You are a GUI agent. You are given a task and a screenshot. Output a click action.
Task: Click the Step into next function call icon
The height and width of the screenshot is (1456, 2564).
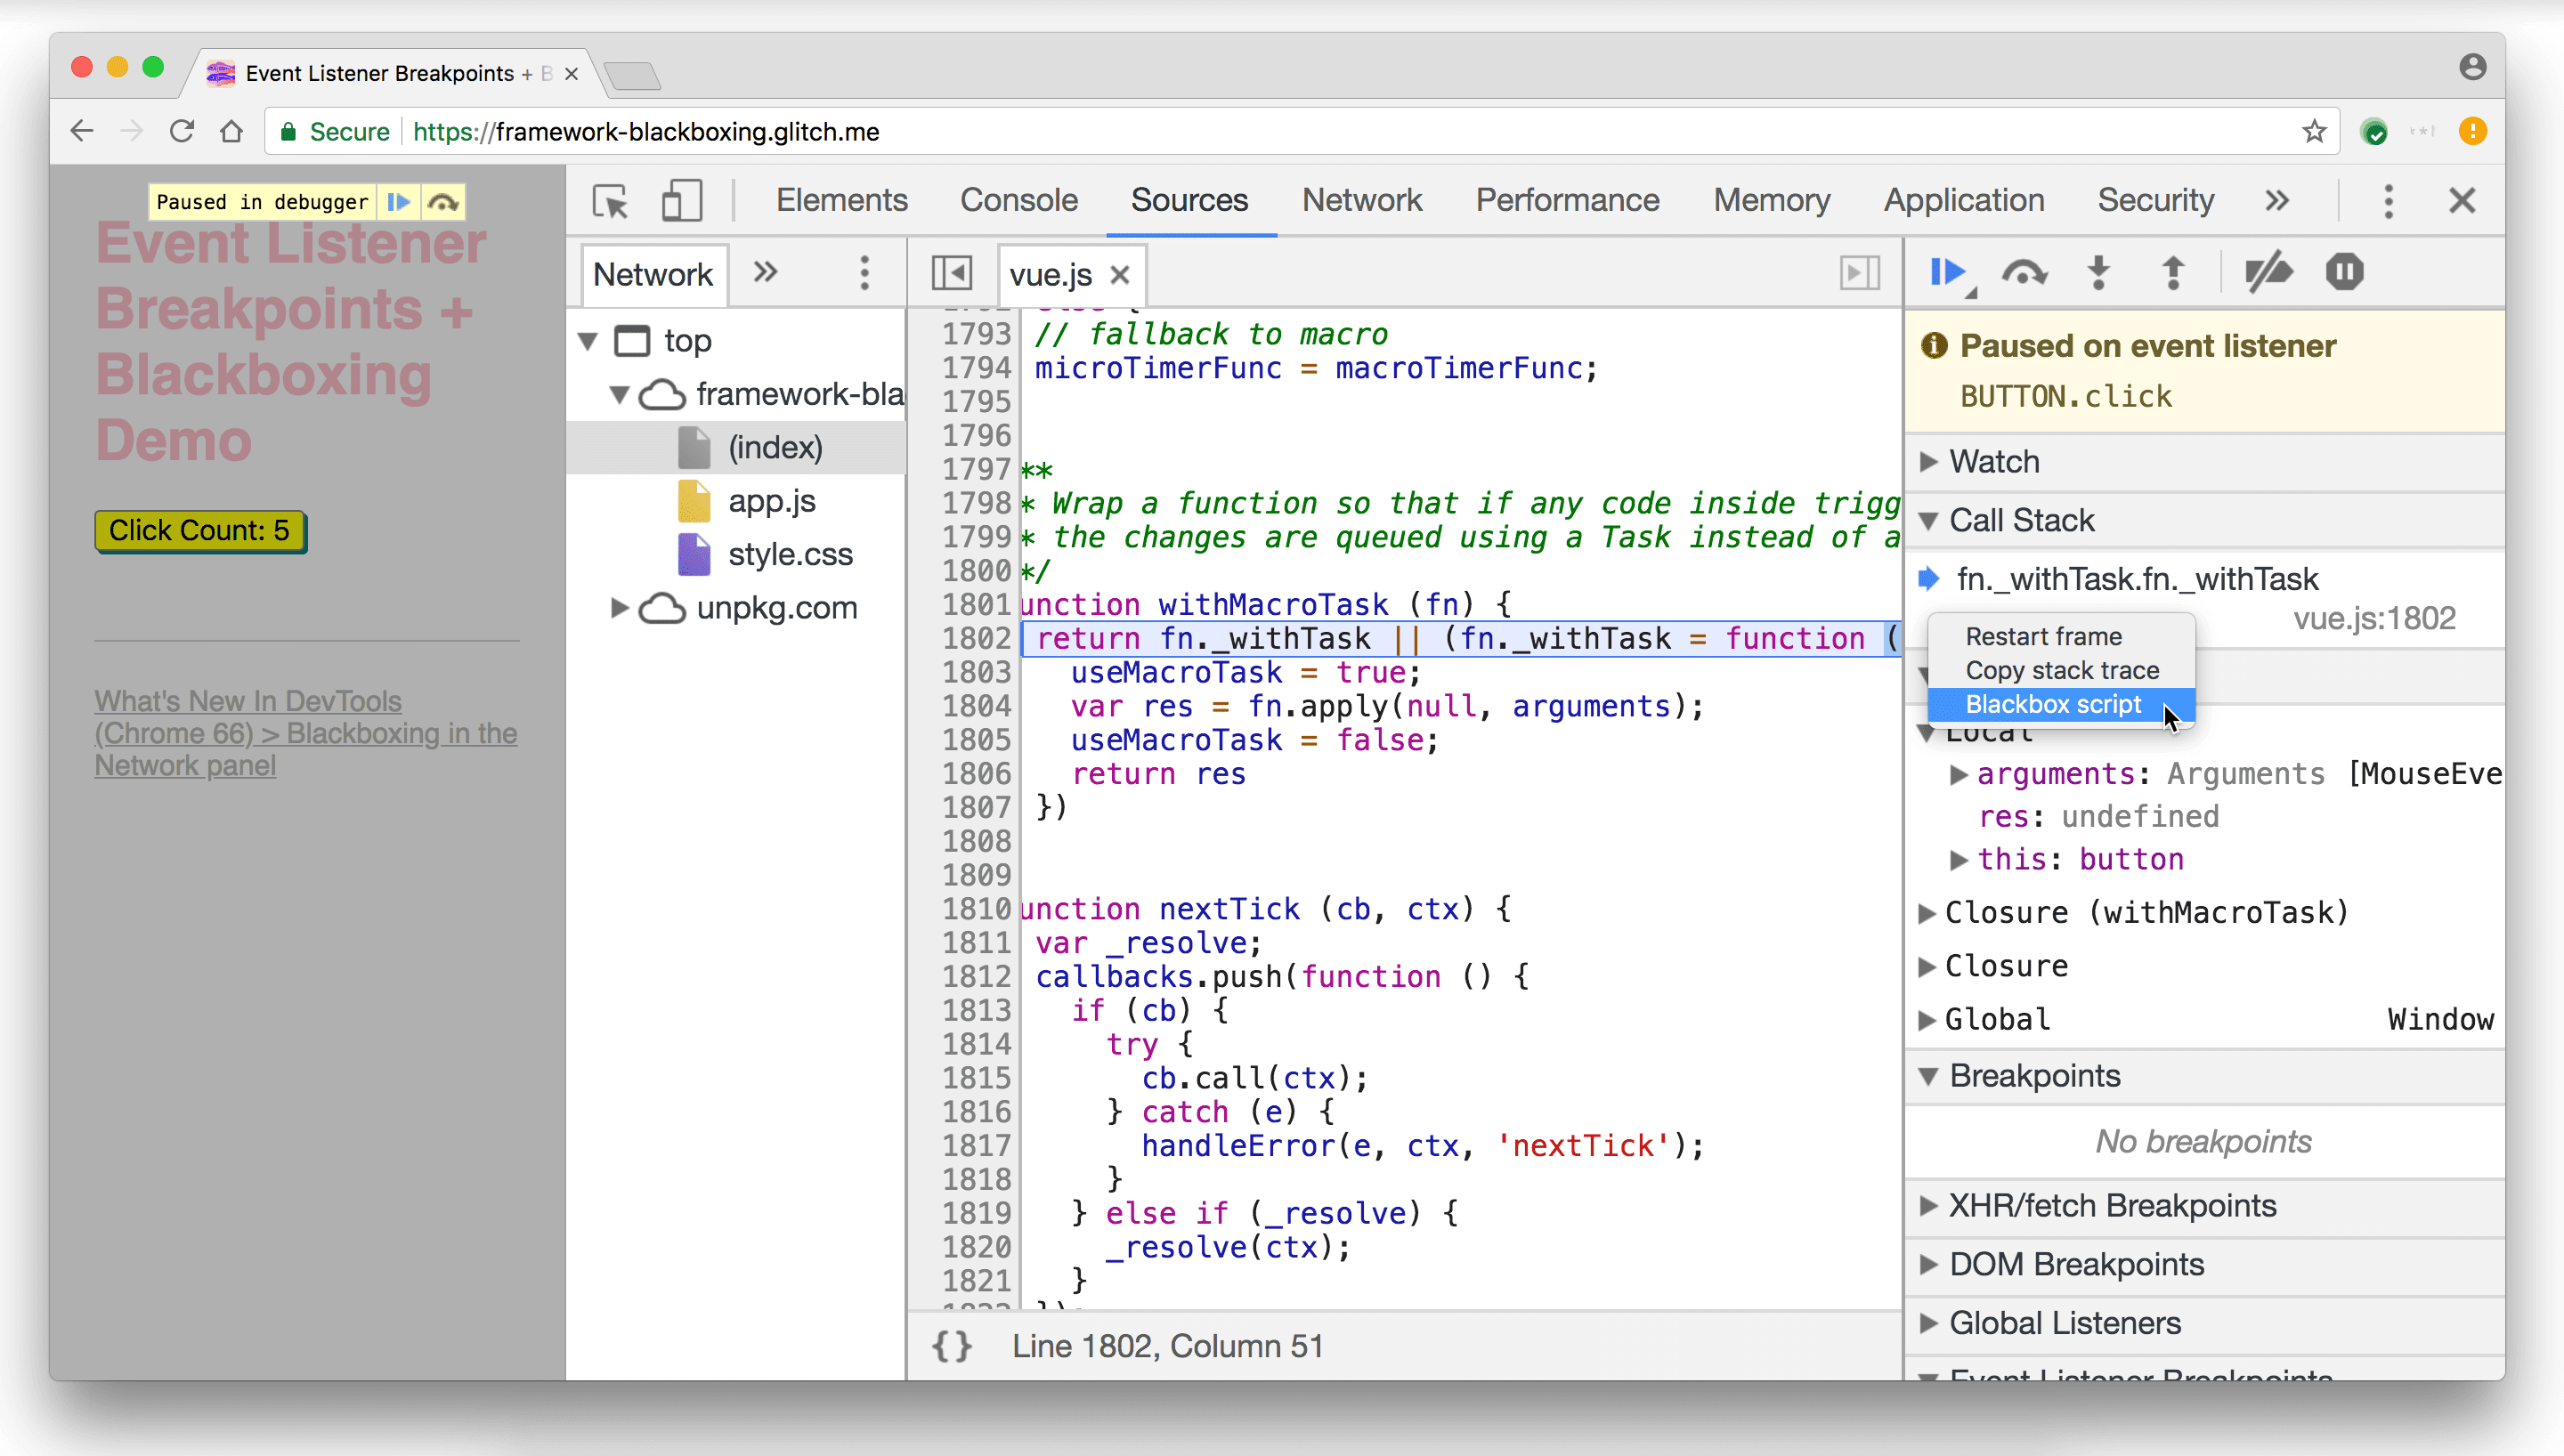point(2099,273)
